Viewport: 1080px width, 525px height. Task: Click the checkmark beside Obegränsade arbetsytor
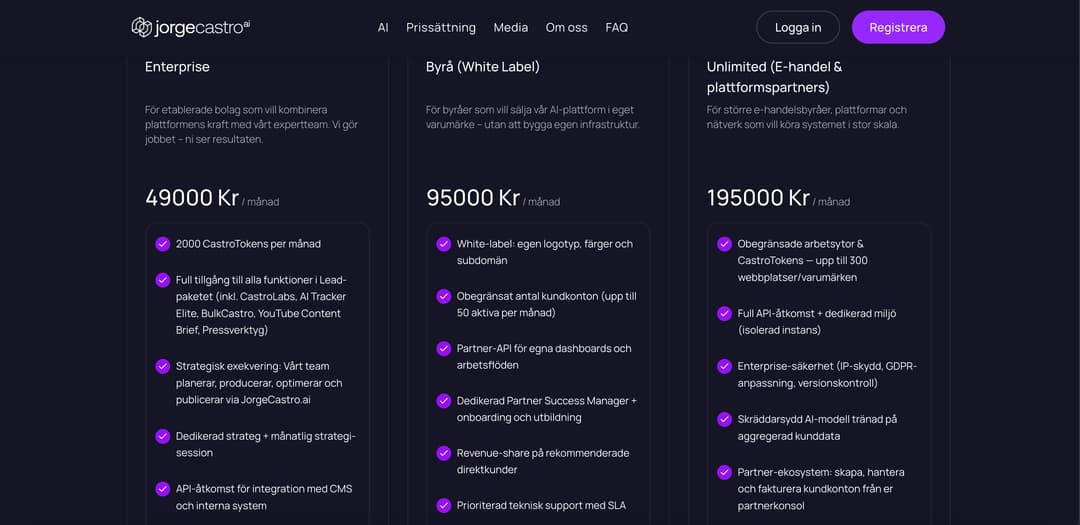point(724,244)
